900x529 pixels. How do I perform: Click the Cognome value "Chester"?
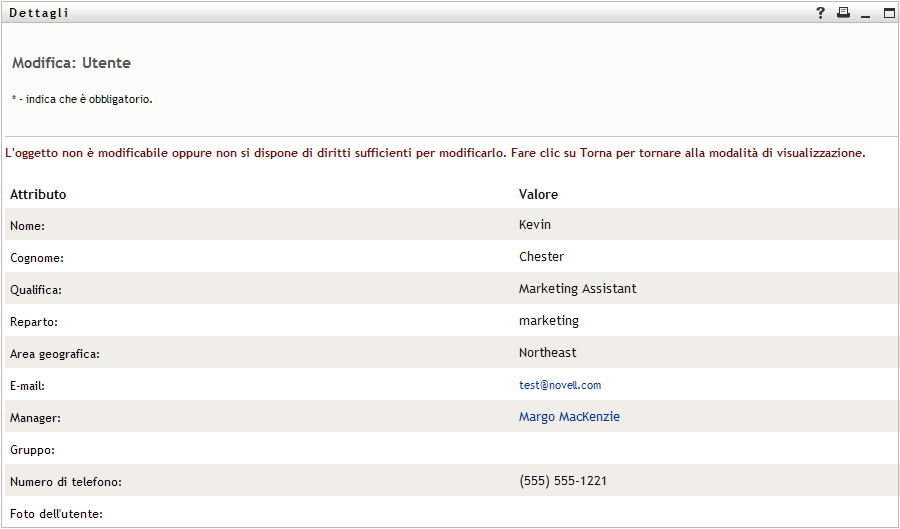(541, 257)
